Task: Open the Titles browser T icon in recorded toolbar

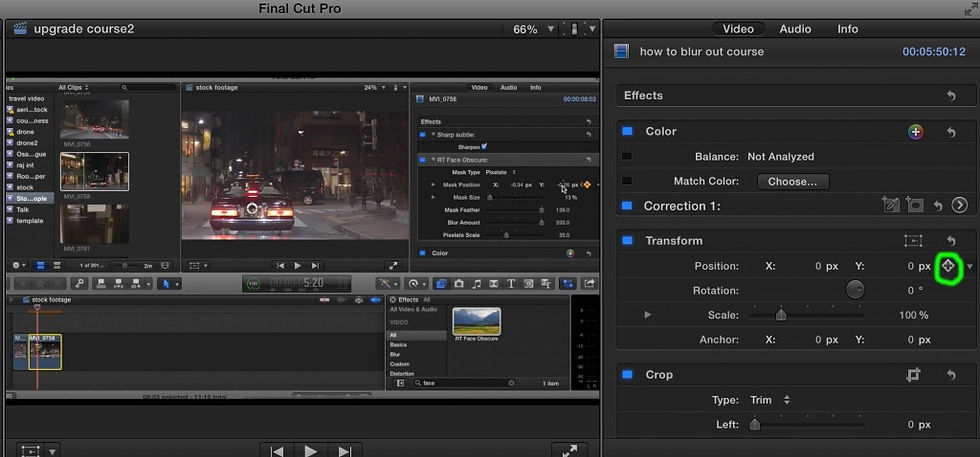Action: pos(511,283)
